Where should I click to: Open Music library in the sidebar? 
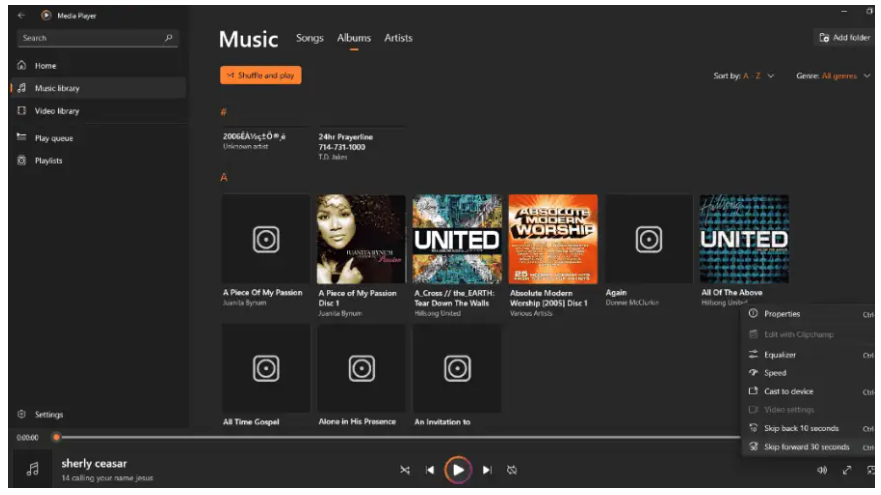pos(98,88)
